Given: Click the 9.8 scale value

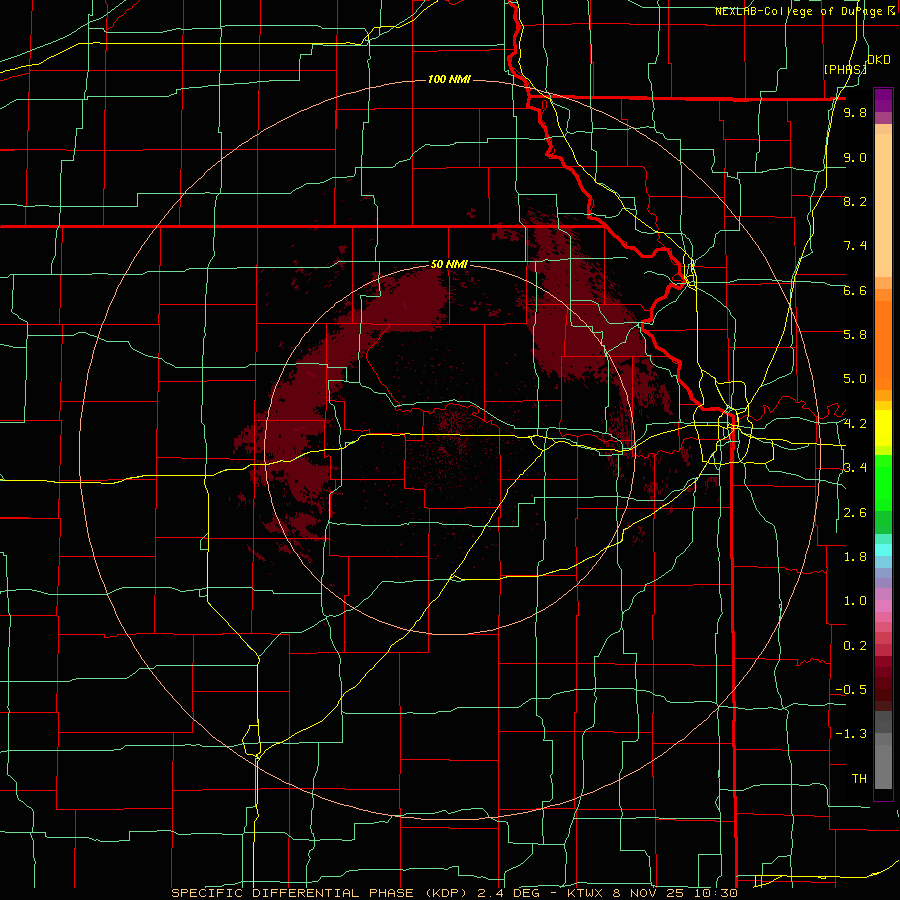Looking at the screenshot, I should [x=855, y=113].
